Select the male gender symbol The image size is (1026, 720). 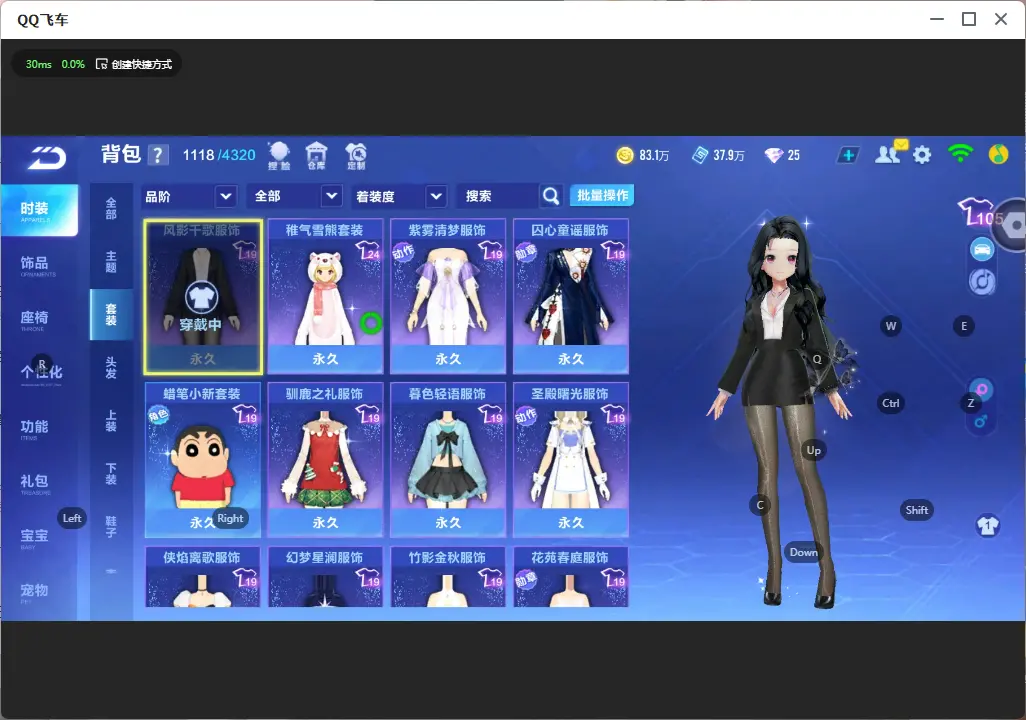980,421
